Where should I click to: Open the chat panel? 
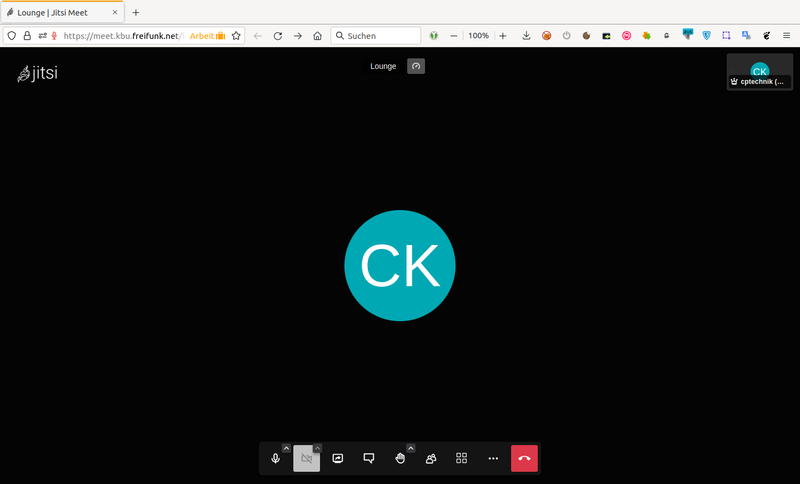tap(369, 458)
